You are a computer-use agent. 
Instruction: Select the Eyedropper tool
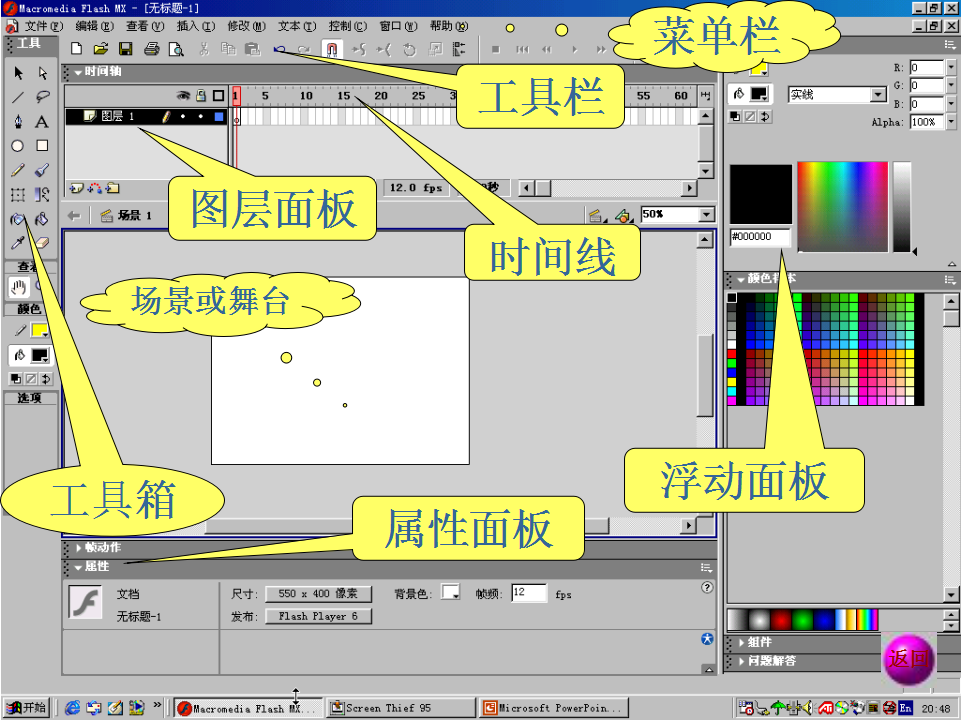pyautogui.click(x=18, y=243)
